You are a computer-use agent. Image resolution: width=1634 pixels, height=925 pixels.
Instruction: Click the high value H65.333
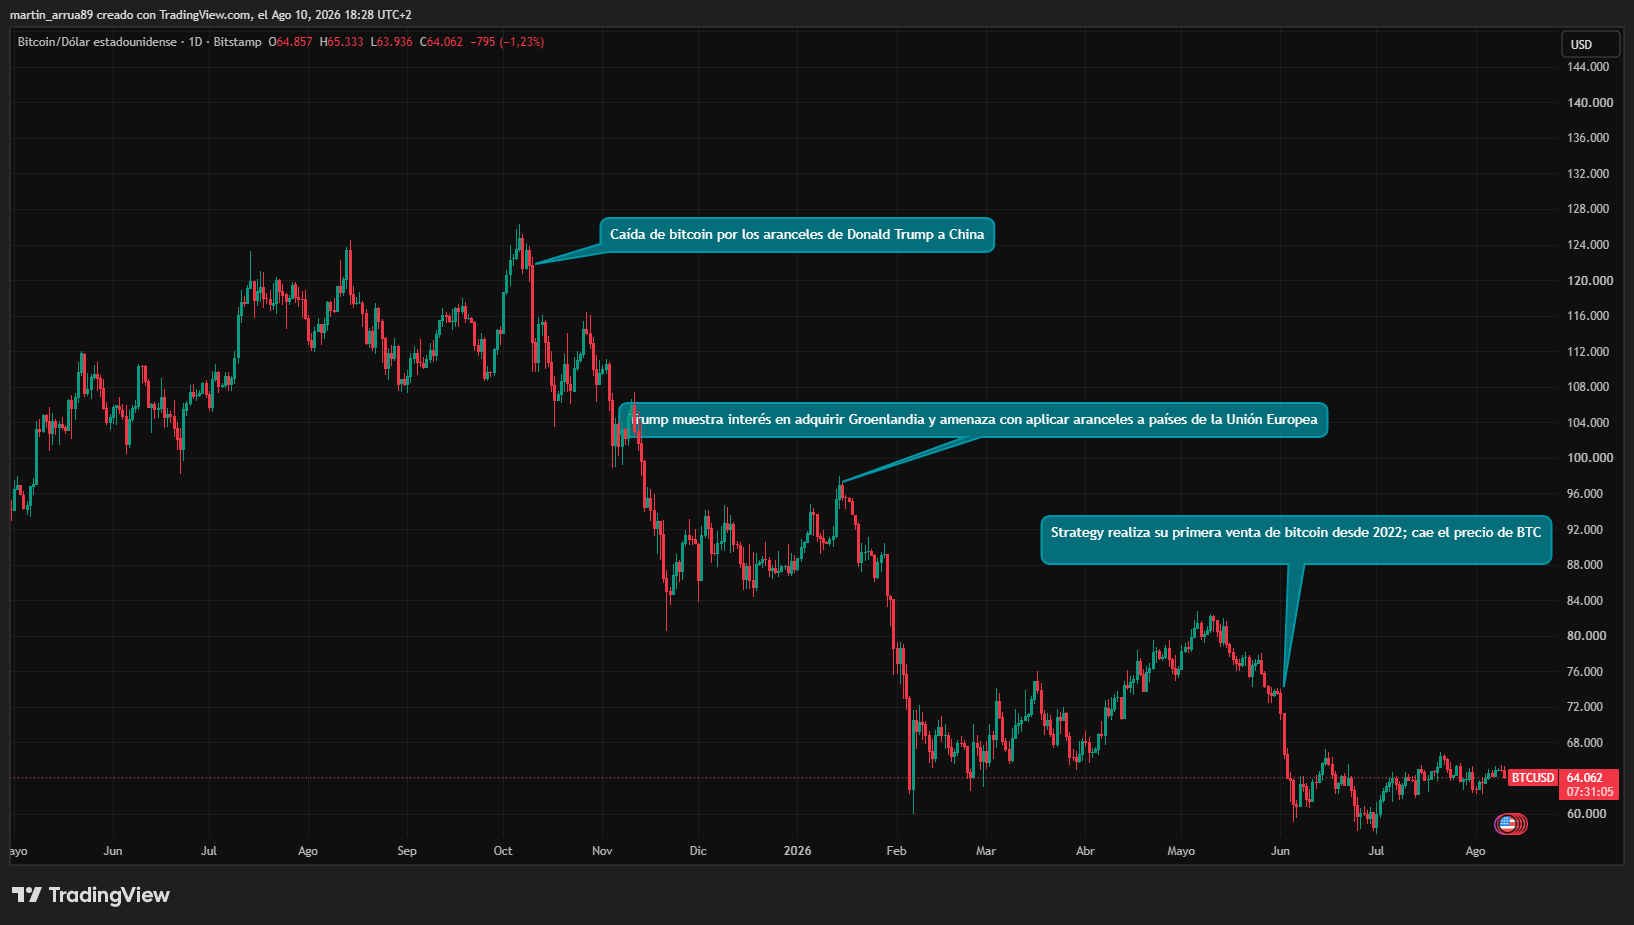[x=342, y=42]
